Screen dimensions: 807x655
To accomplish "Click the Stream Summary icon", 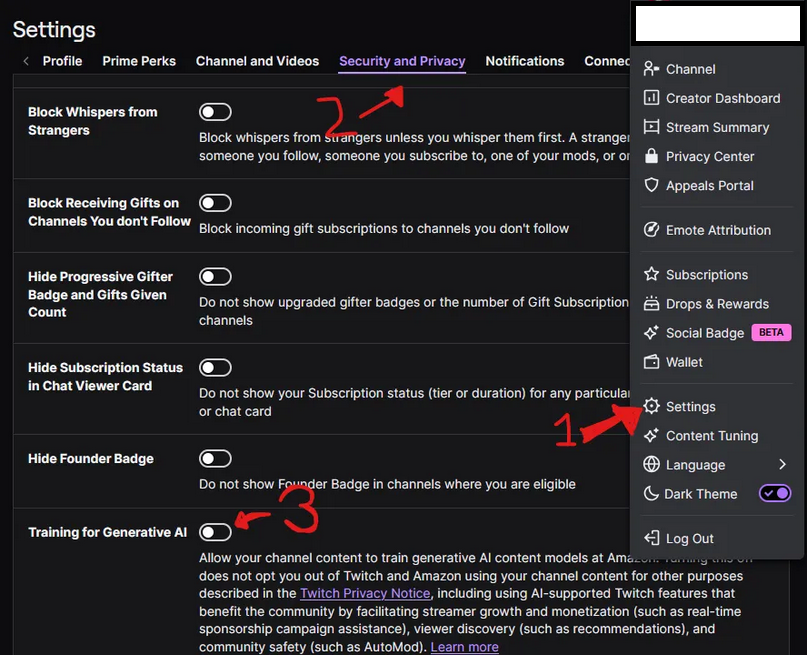I will 651,127.
